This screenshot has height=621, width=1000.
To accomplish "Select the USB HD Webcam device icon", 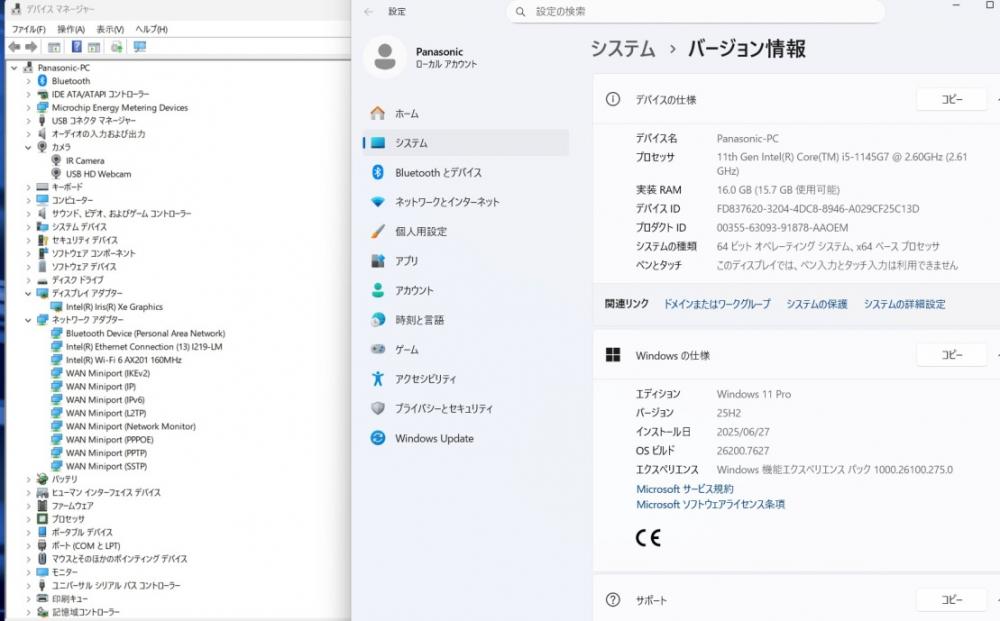I will point(56,174).
